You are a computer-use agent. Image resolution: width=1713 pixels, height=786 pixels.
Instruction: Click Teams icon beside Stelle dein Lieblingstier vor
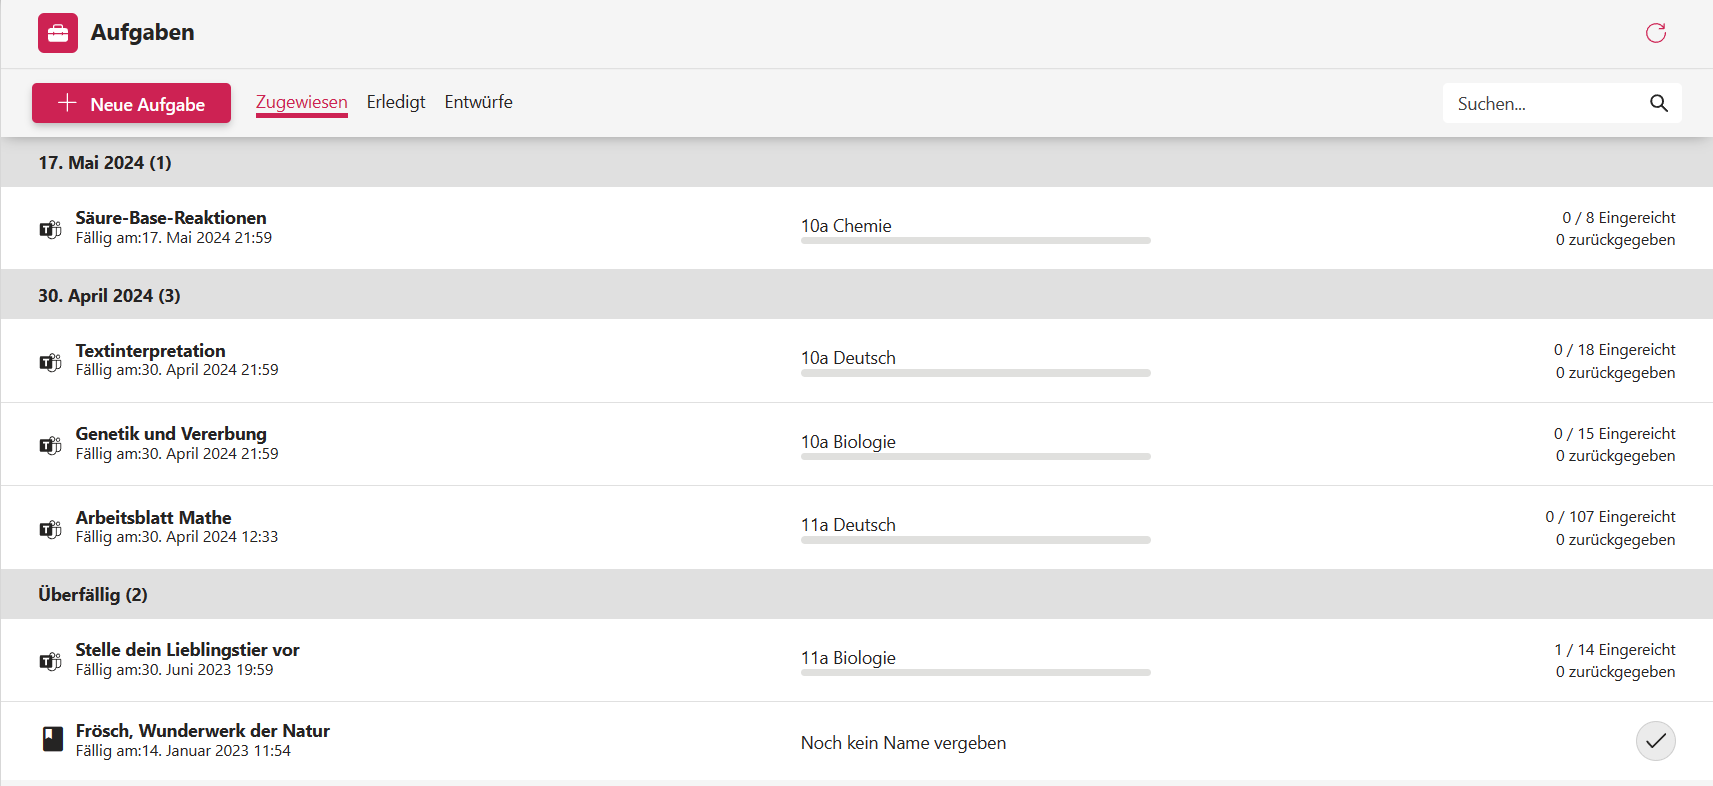50,661
